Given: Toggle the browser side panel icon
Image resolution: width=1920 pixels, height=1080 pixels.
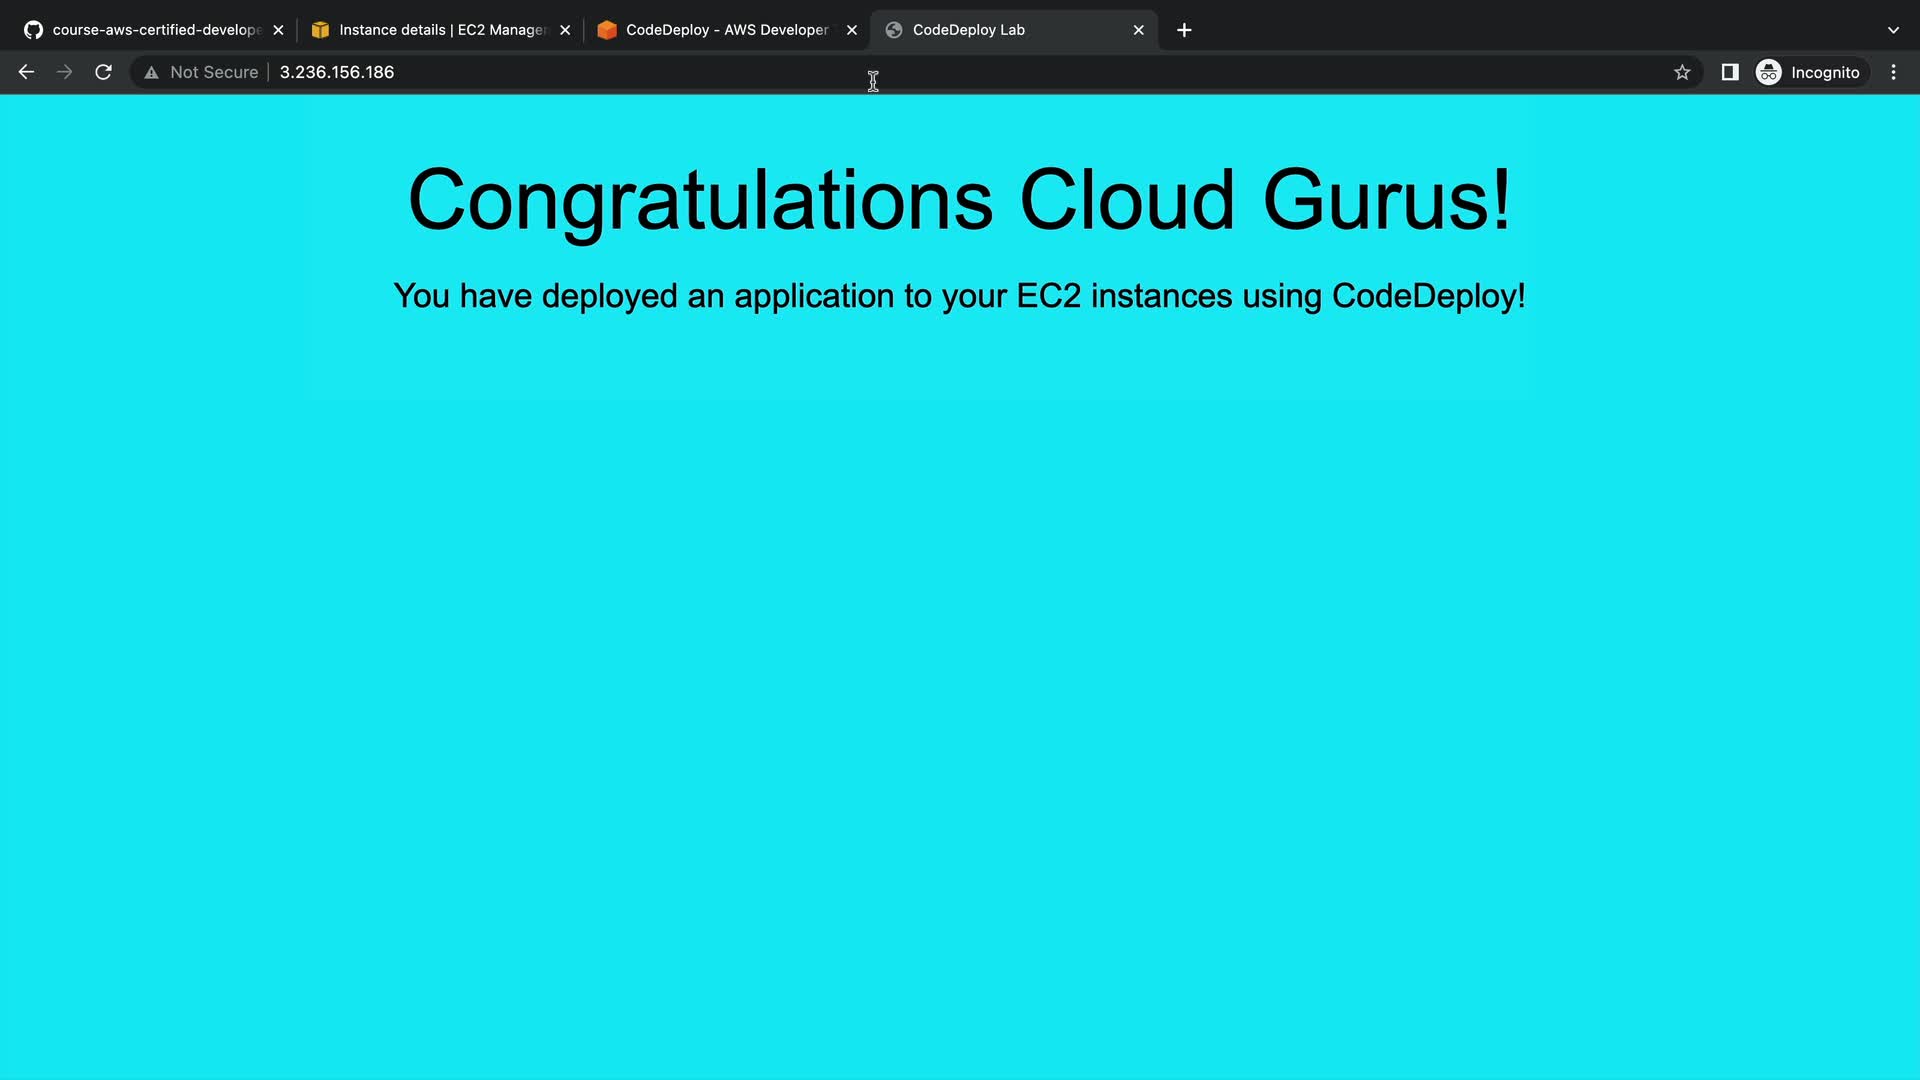Looking at the screenshot, I should [x=1729, y=72].
